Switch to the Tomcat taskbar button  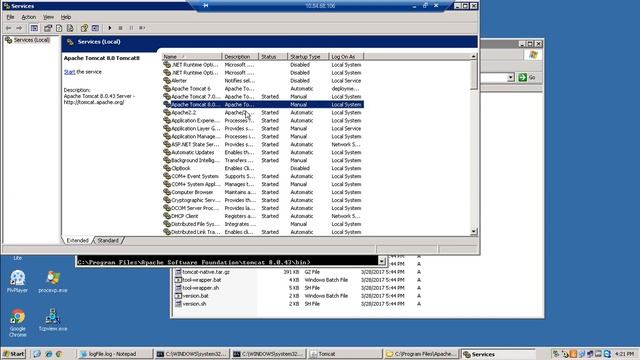tap(345, 354)
